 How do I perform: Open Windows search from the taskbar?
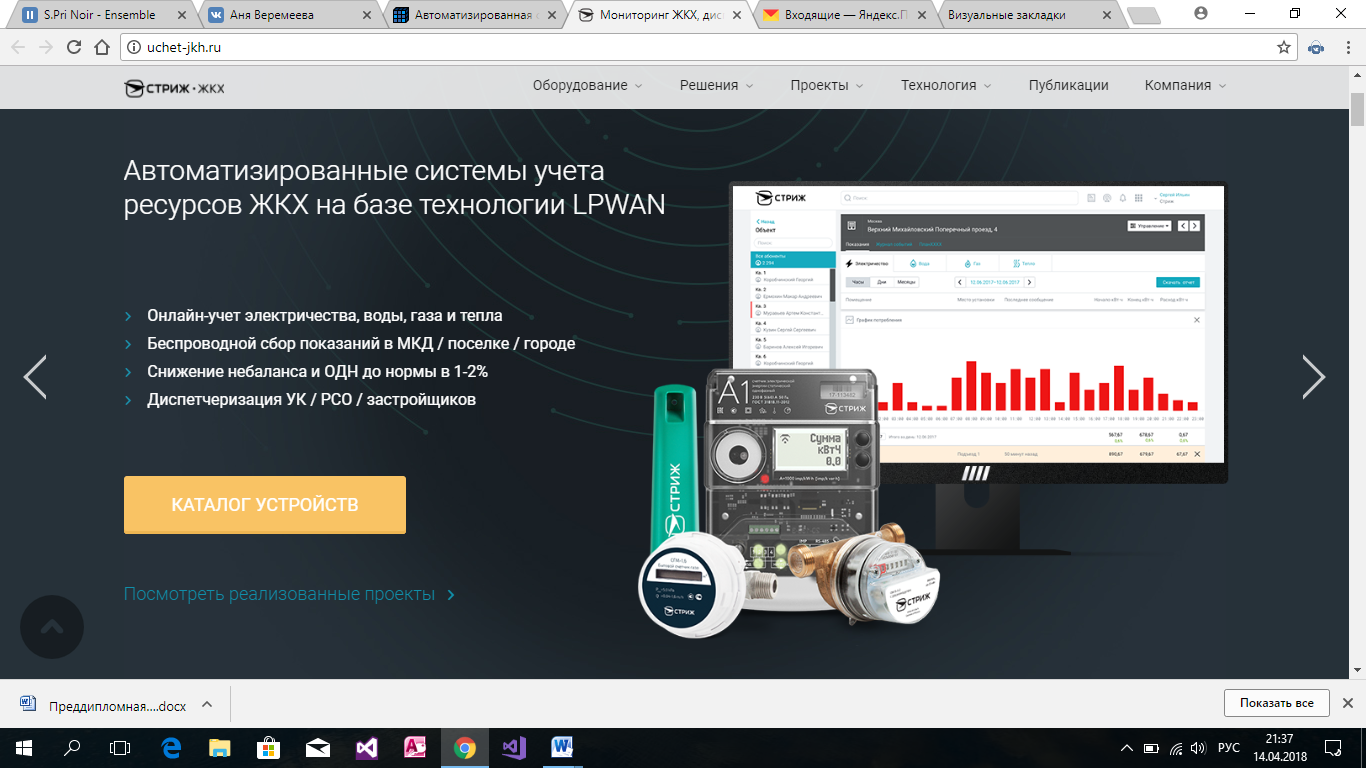tap(72, 747)
